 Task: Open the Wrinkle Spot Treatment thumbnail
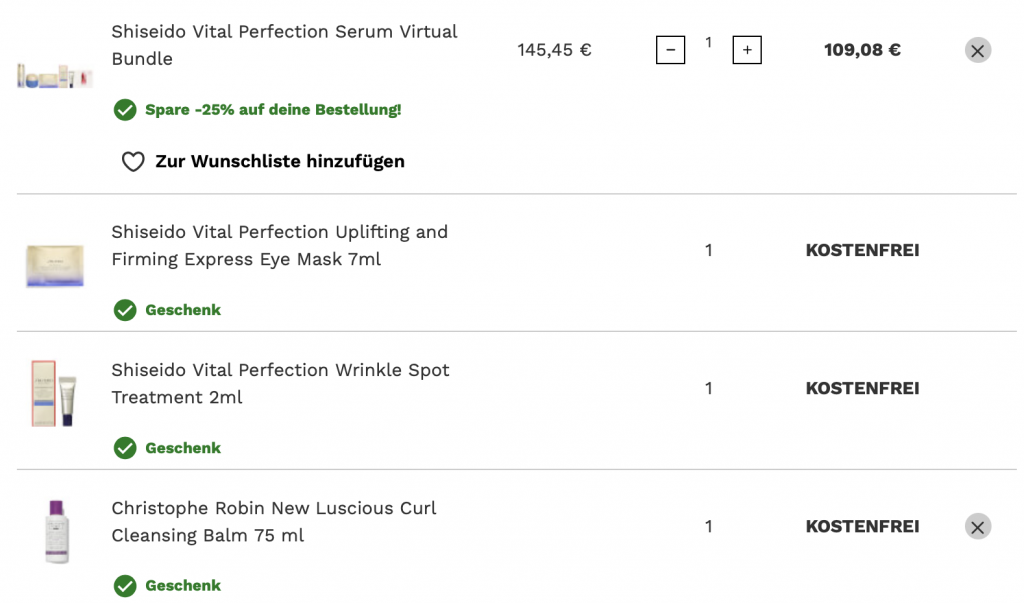[x=55, y=394]
